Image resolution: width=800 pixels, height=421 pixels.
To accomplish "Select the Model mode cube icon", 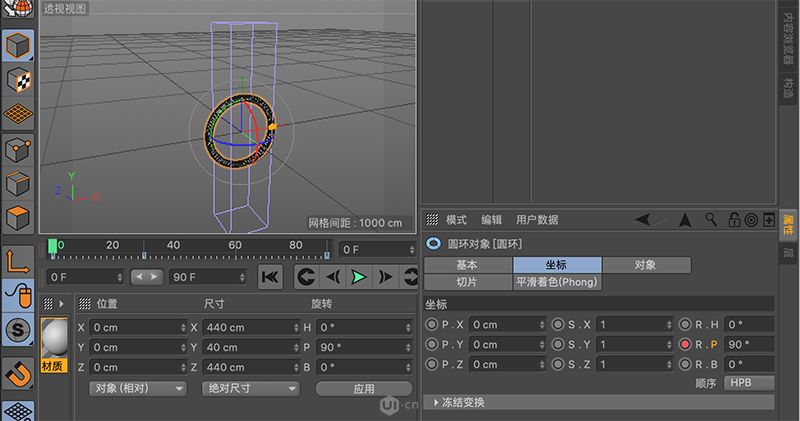I will 18,46.
